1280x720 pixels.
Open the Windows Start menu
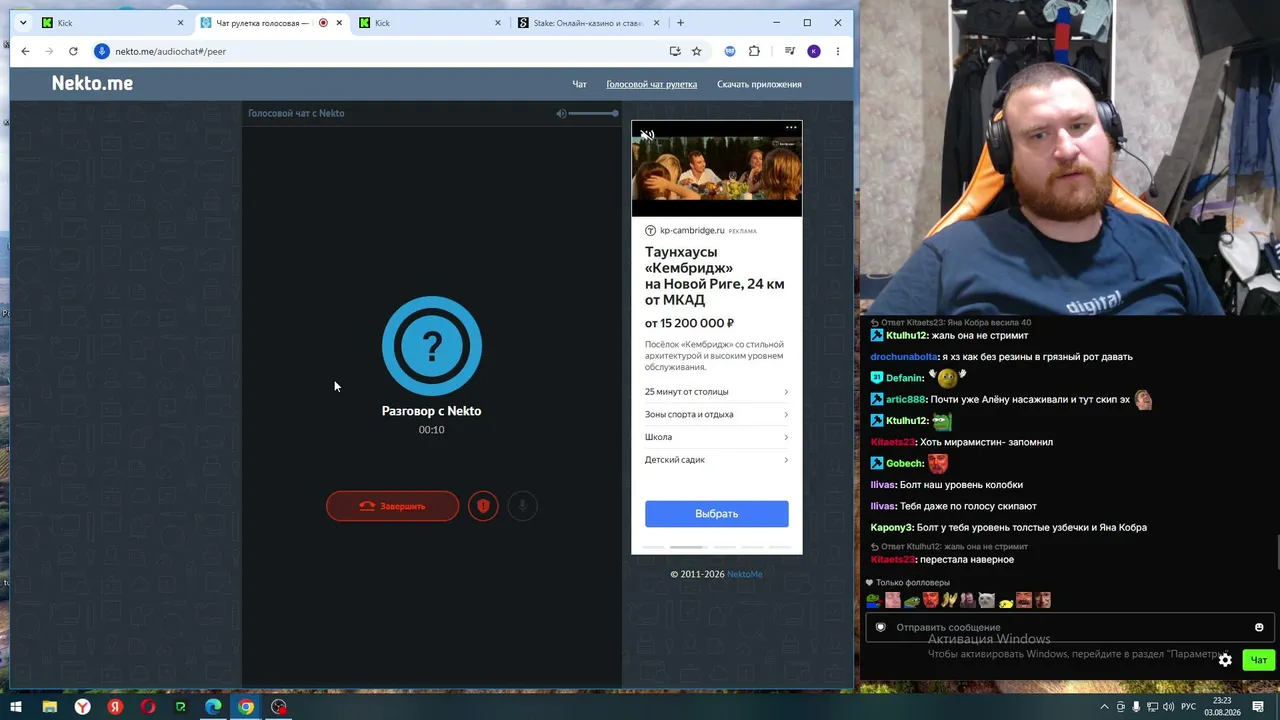point(15,707)
